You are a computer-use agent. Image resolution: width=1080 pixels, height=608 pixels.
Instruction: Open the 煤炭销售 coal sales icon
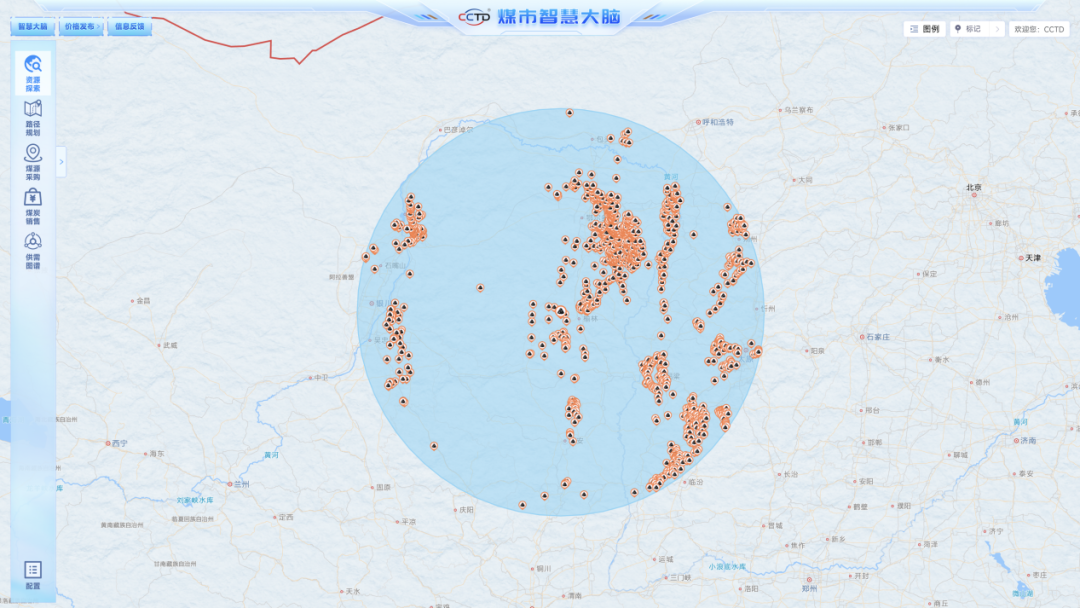pos(32,207)
